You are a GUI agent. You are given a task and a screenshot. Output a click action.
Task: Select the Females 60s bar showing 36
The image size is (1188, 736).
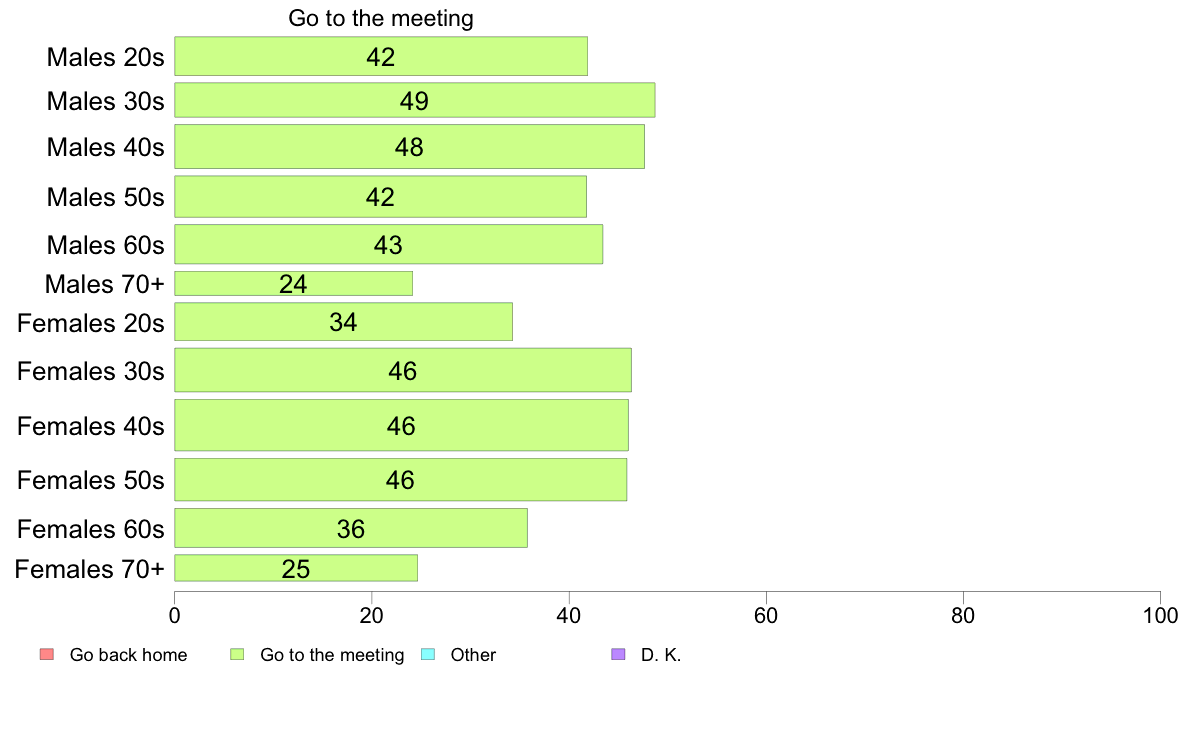(x=351, y=528)
